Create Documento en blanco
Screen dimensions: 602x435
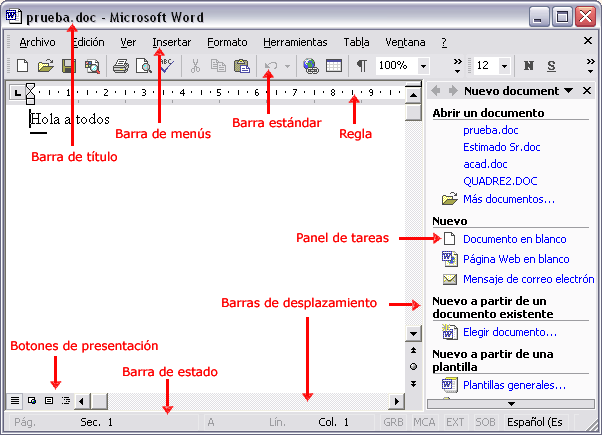point(514,239)
